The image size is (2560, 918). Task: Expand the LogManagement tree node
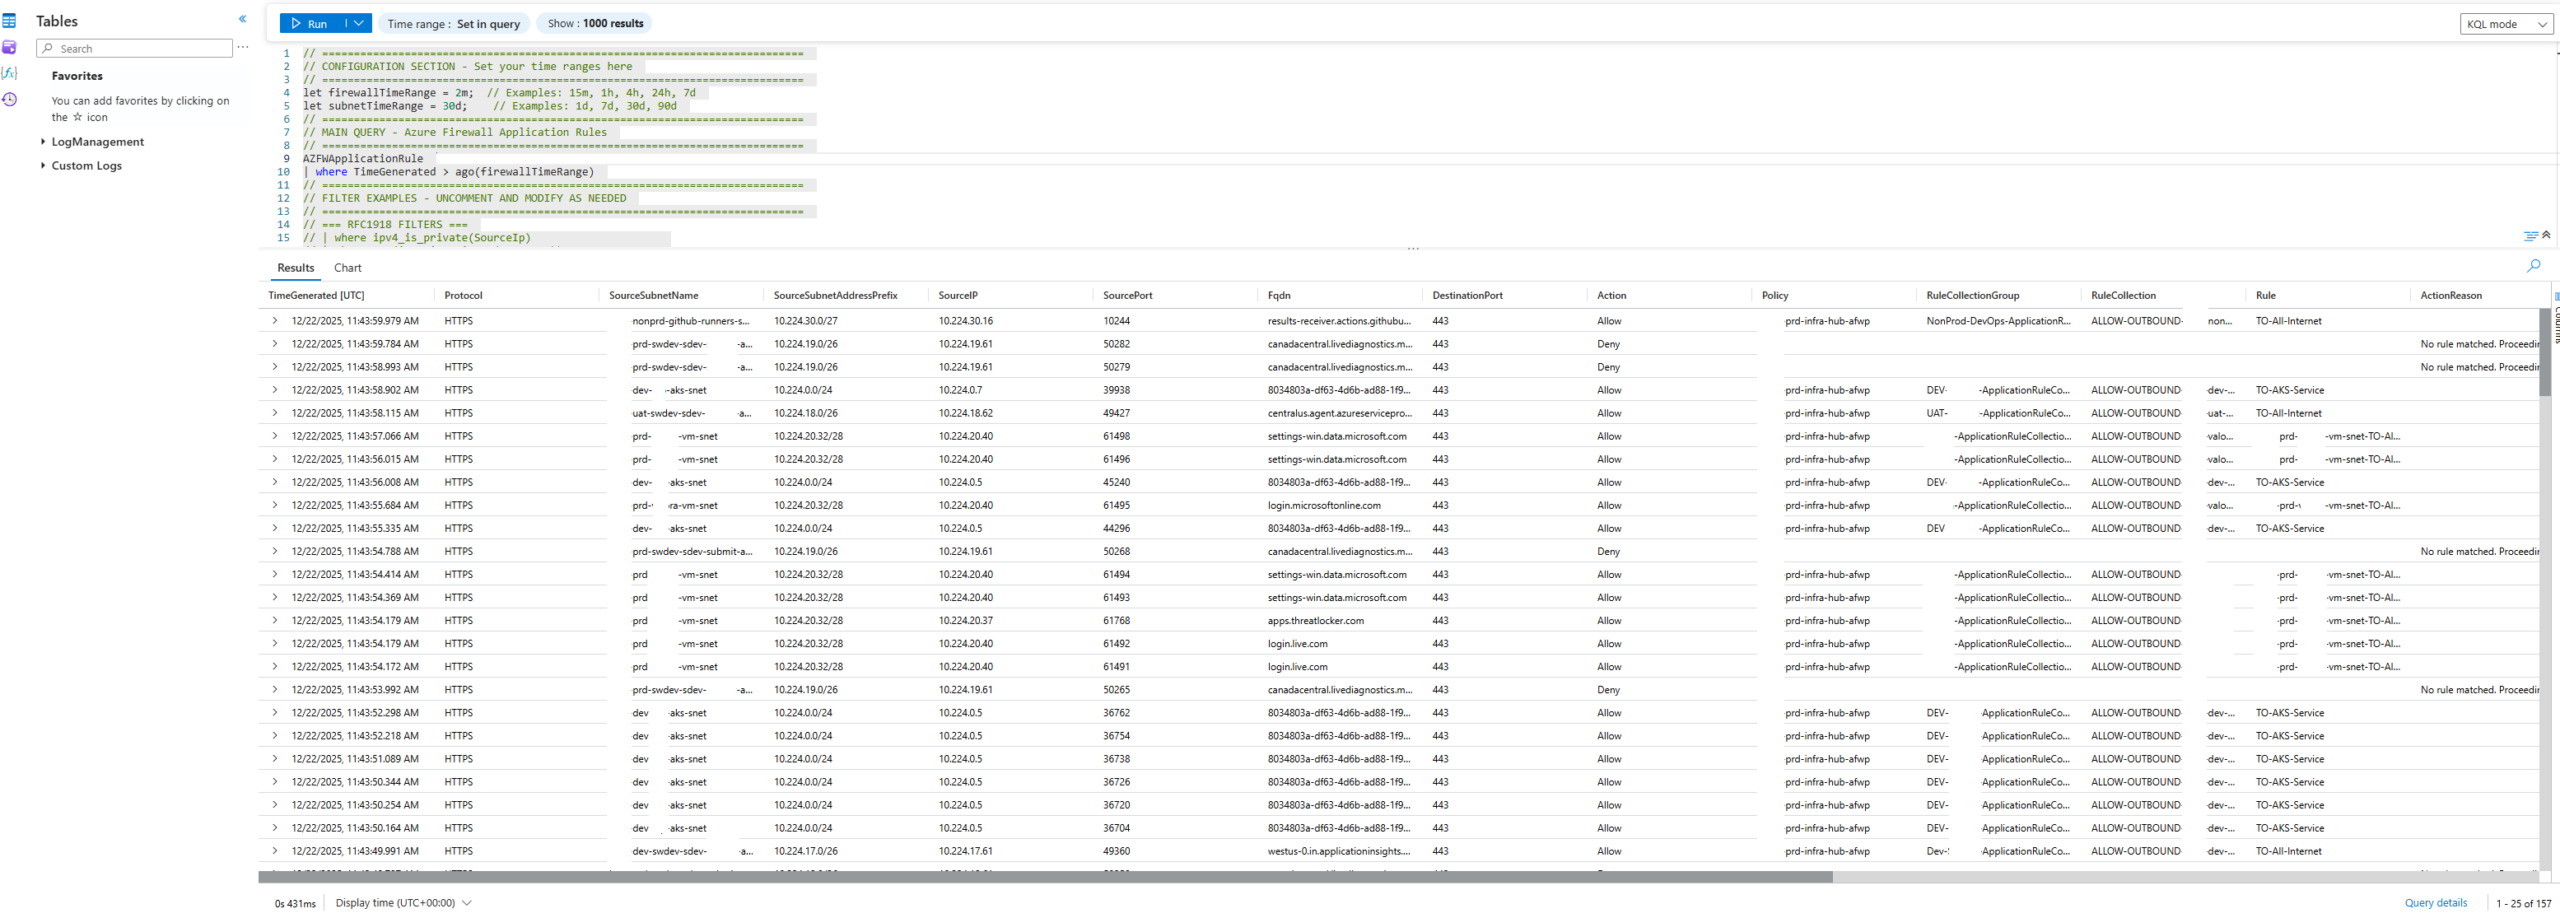42,142
